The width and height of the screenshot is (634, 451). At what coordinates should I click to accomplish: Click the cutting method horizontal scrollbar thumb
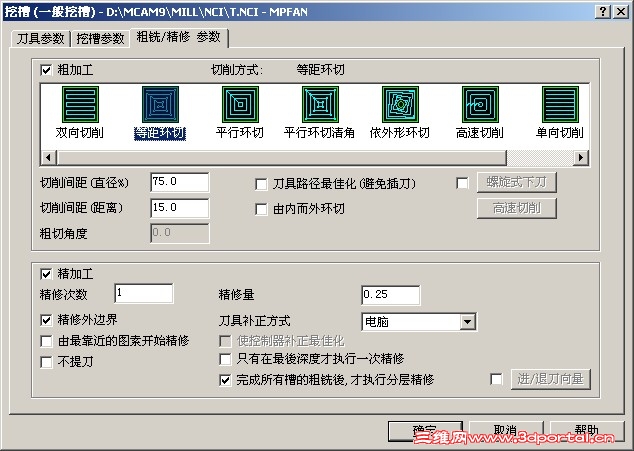tap(281, 157)
